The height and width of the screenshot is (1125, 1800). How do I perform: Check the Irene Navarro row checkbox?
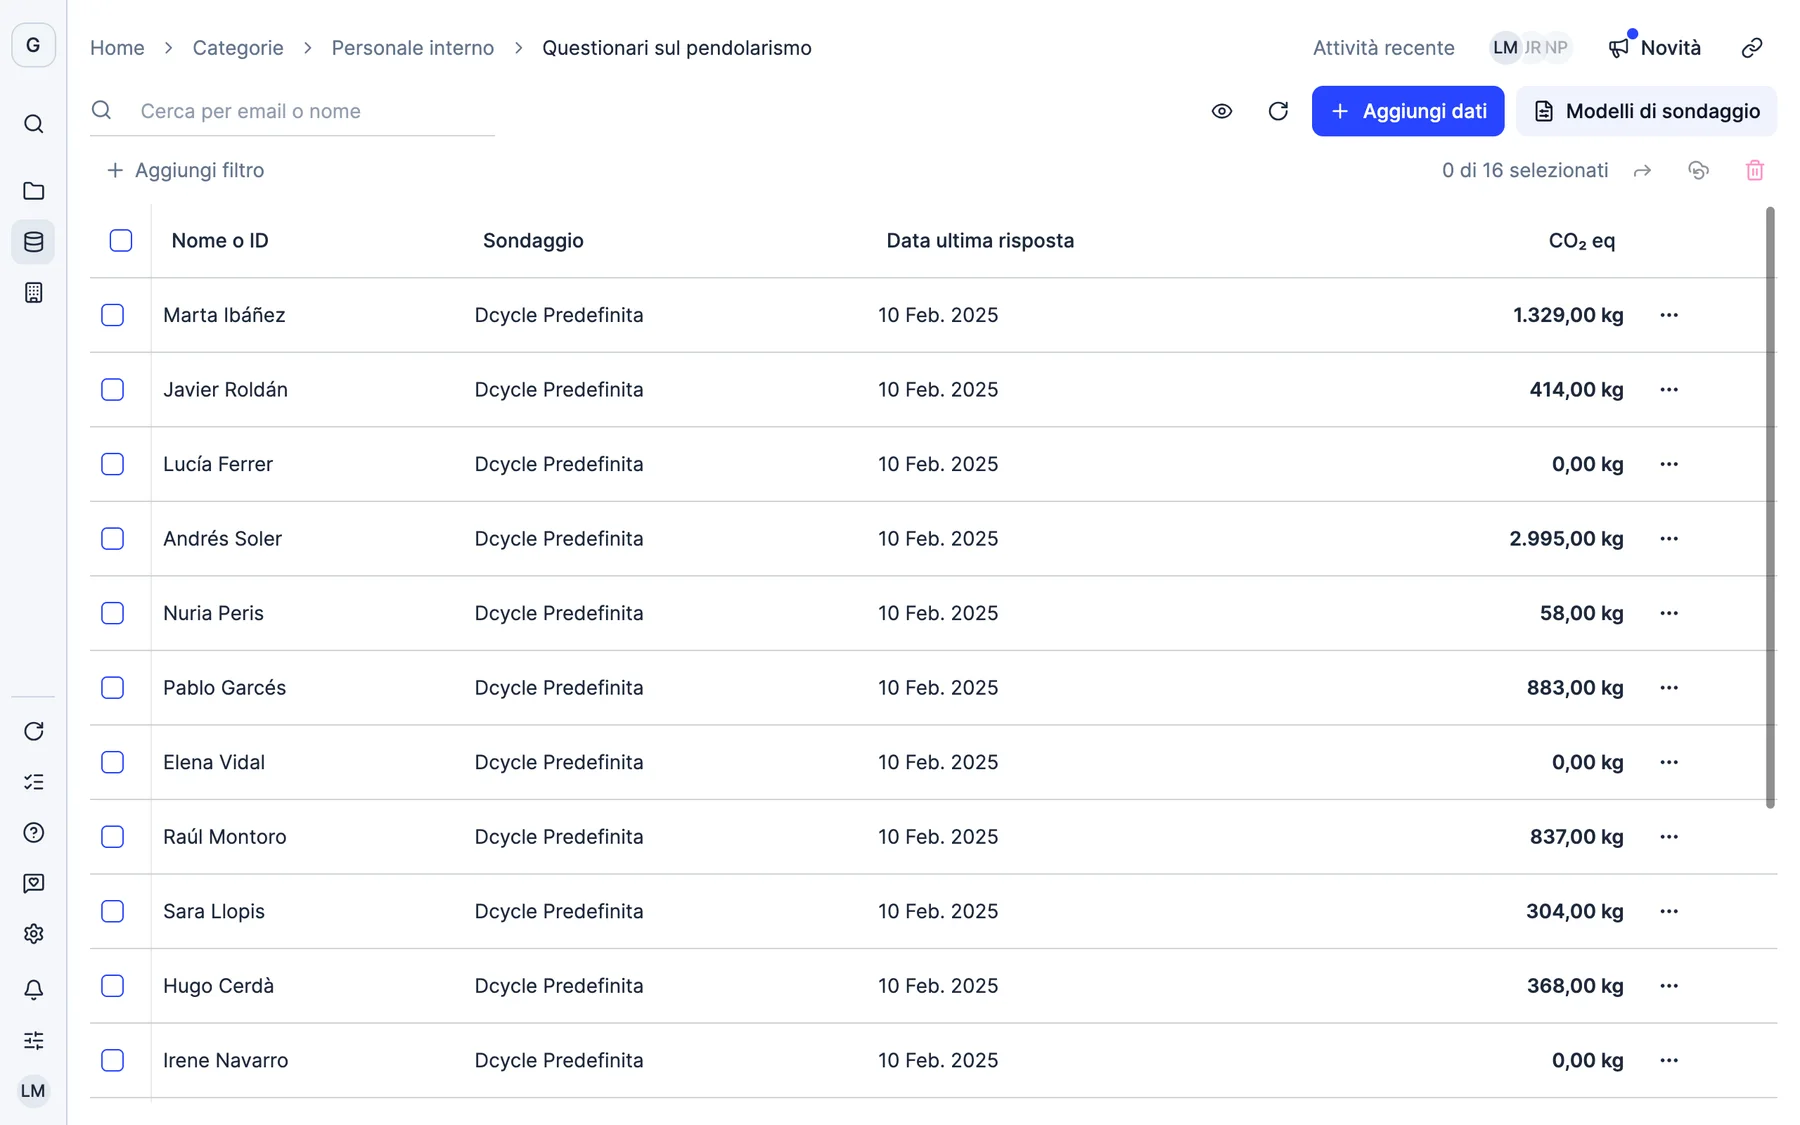coord(113,1060)
